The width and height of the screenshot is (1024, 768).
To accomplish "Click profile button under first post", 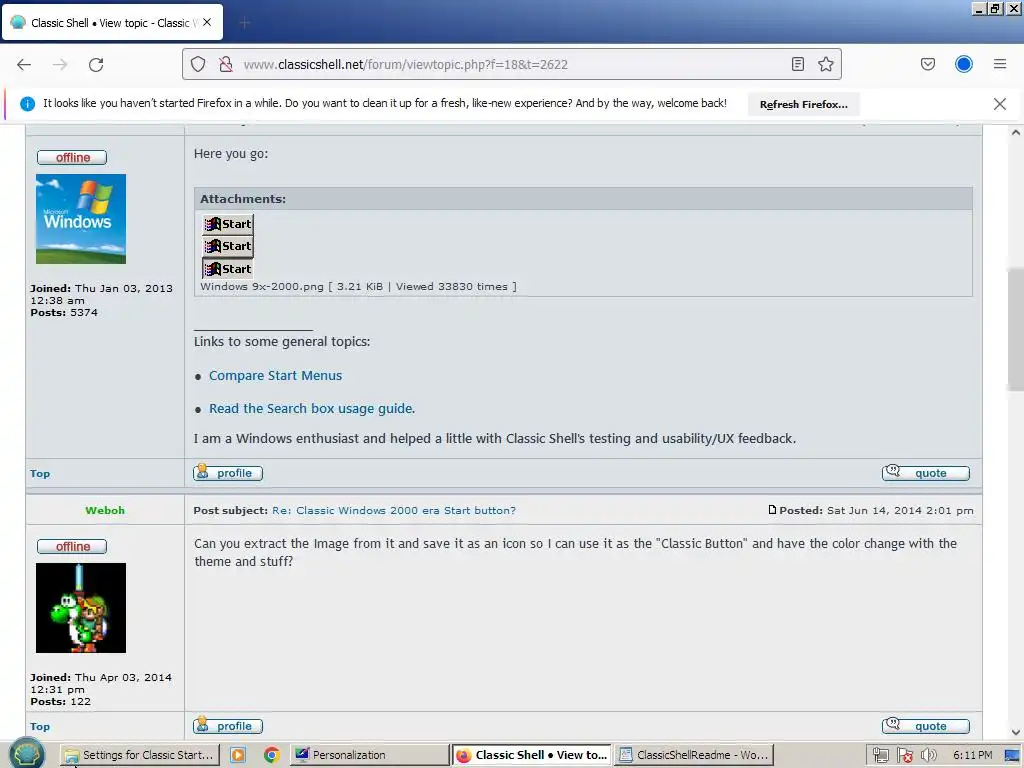I will (x=228, y=473).
